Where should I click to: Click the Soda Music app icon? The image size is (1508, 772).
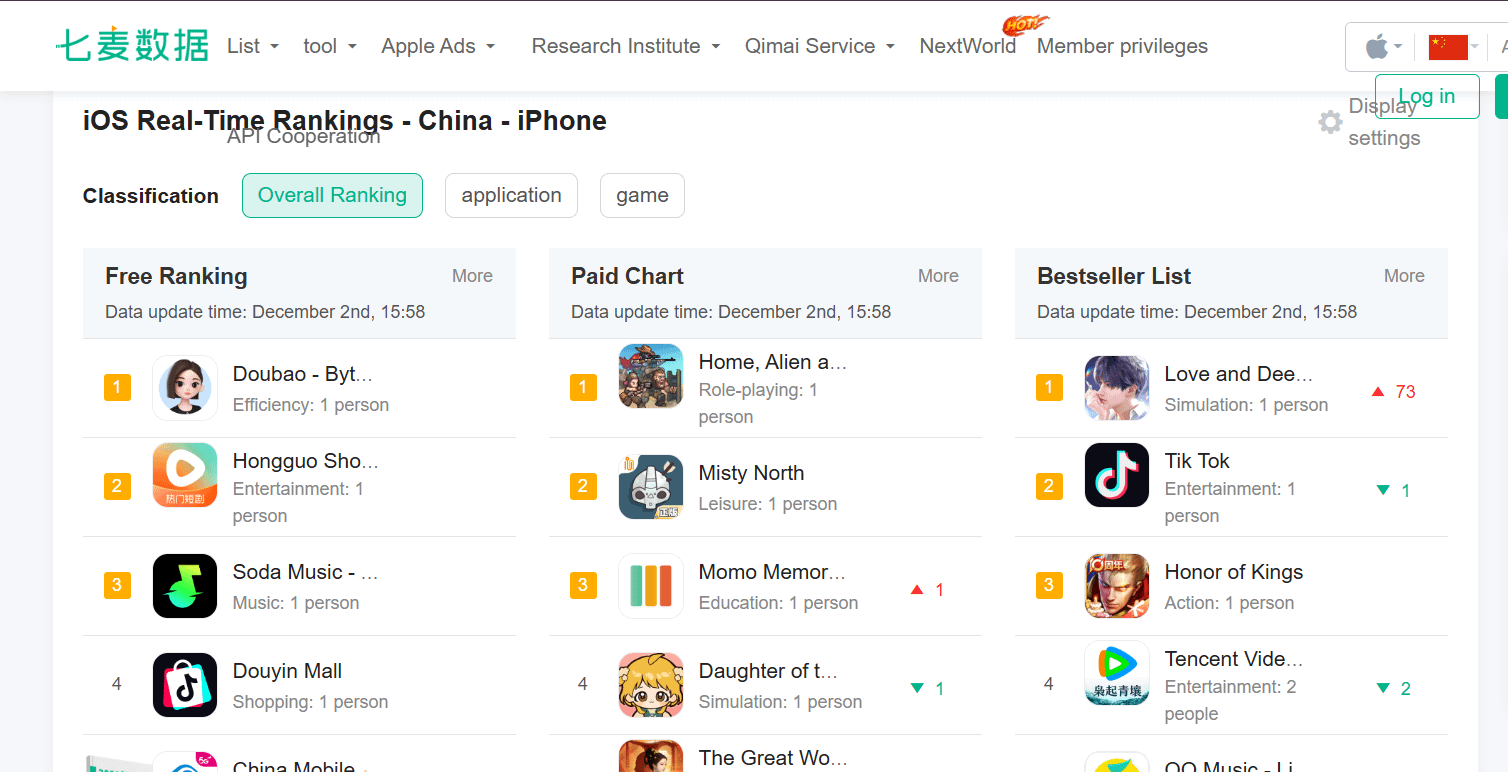[x=185, y=586]
